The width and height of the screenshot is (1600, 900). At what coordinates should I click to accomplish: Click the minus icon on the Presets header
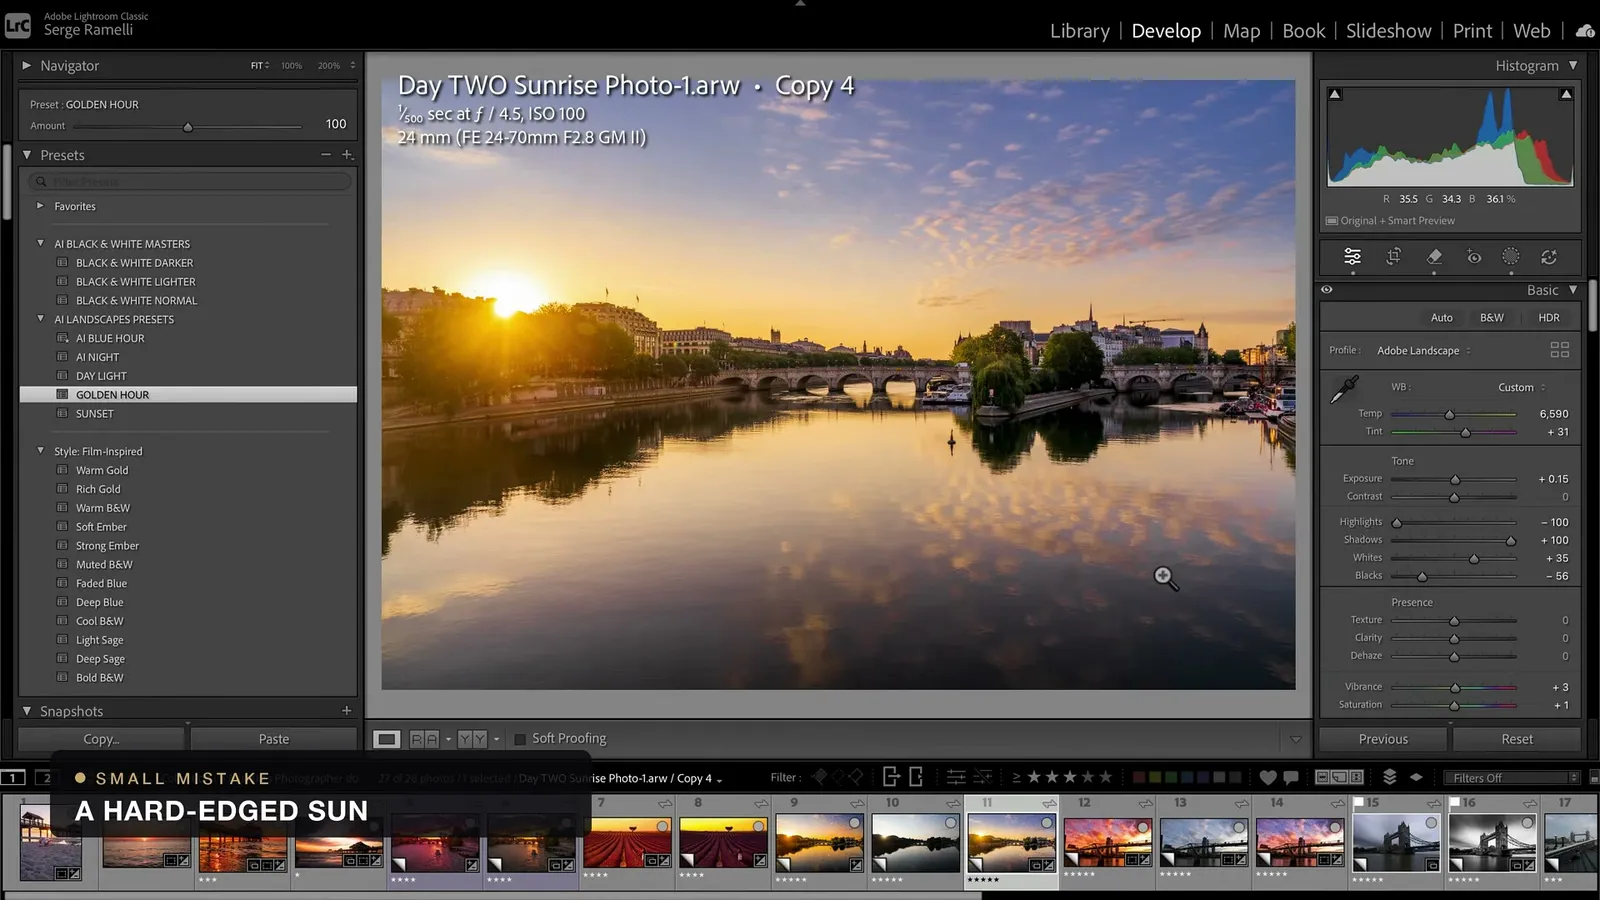coord(326,155)
